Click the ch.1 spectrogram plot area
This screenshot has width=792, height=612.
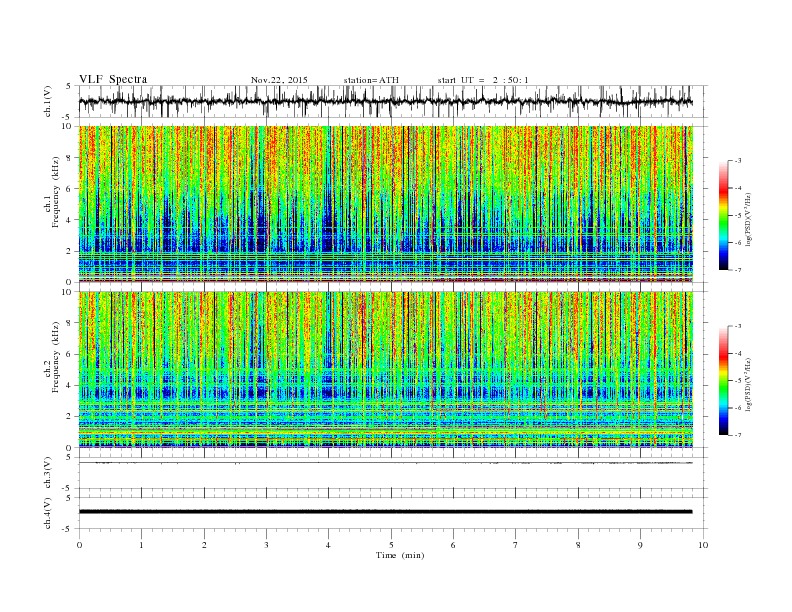pyautogui.click(x=386, y=204)
